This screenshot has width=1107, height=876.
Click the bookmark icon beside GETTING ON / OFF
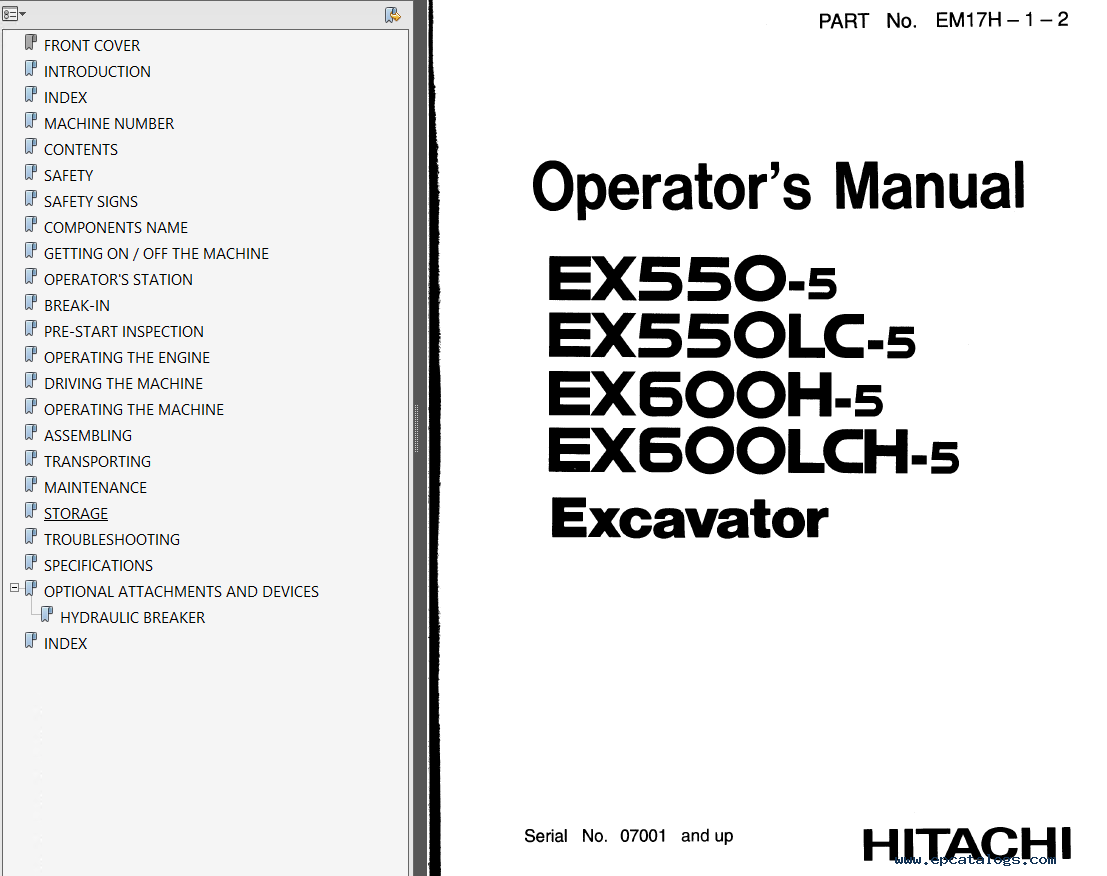coord(30,251)
